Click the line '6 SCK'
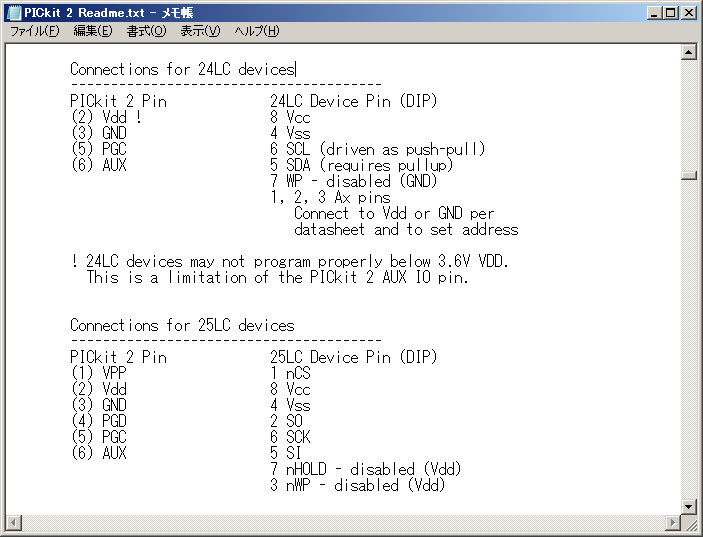 pos(290,437)
